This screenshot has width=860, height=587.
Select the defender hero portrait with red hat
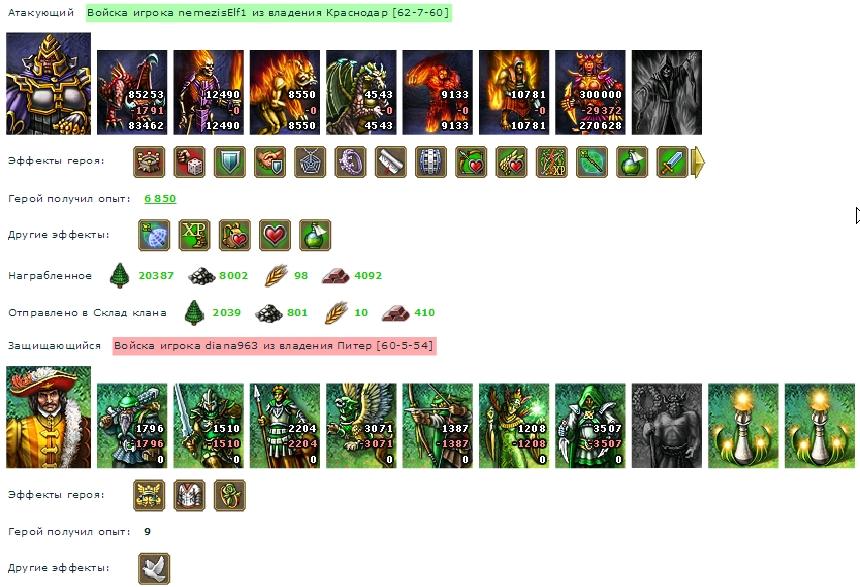pyautogui.click(x=49, y=417)
